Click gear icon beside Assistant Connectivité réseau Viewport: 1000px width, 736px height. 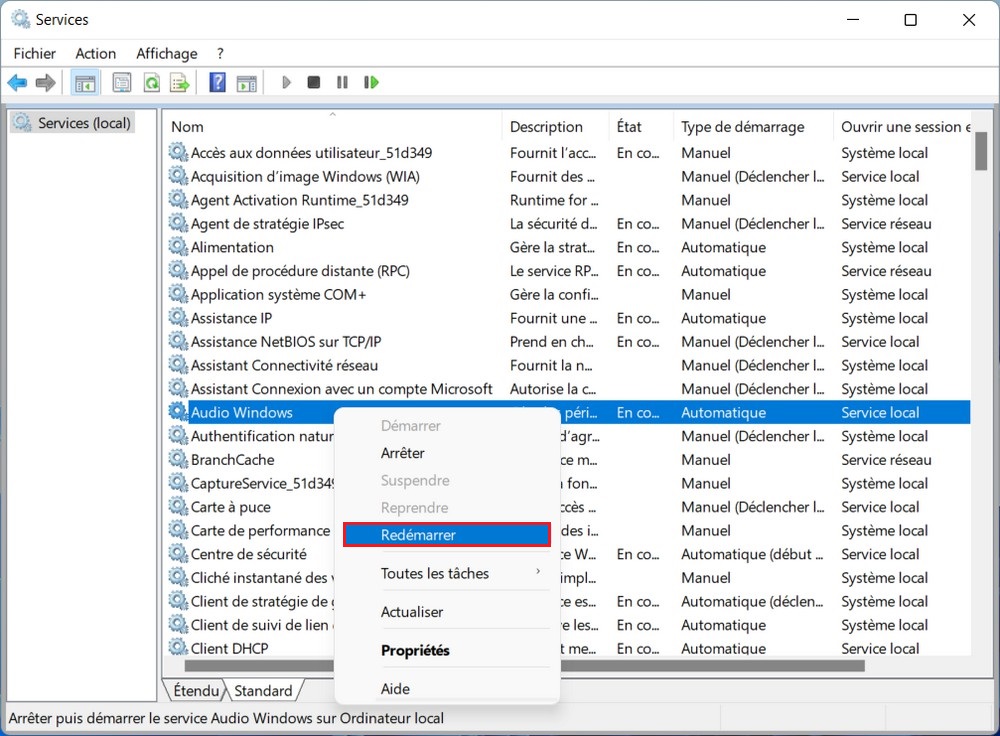178,365
